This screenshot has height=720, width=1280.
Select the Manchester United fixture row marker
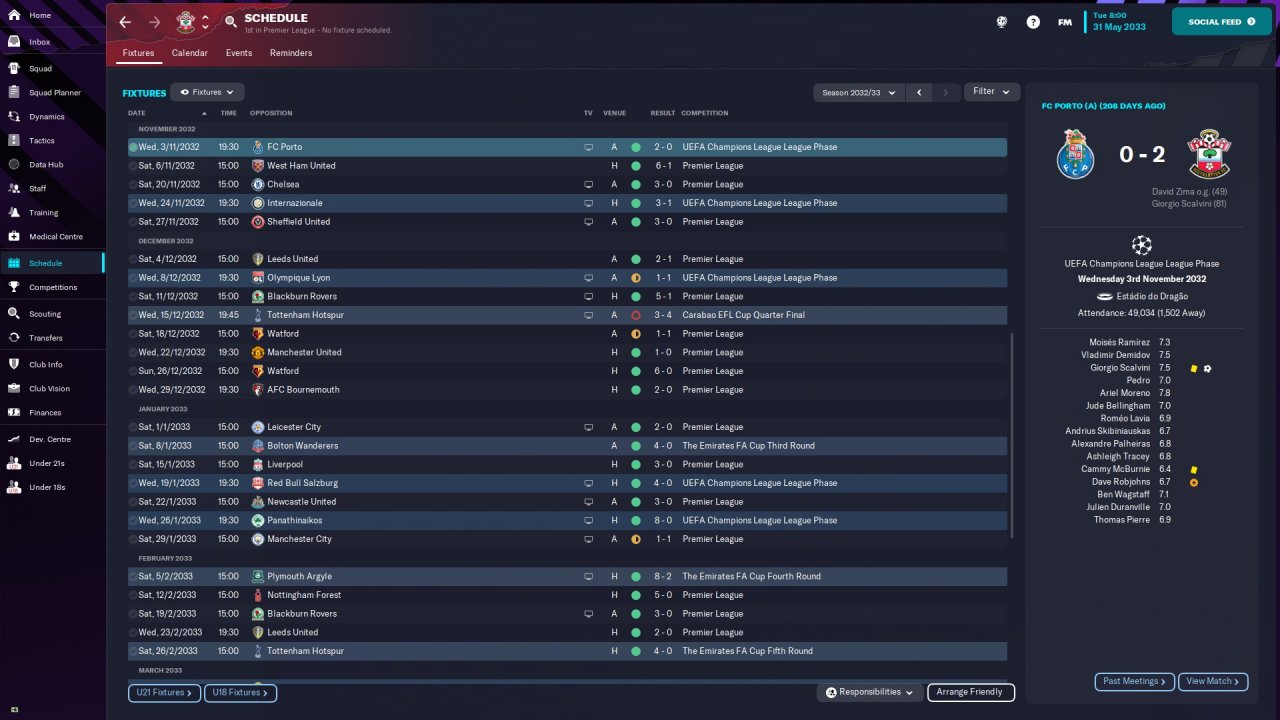click(x=133, y=353)
